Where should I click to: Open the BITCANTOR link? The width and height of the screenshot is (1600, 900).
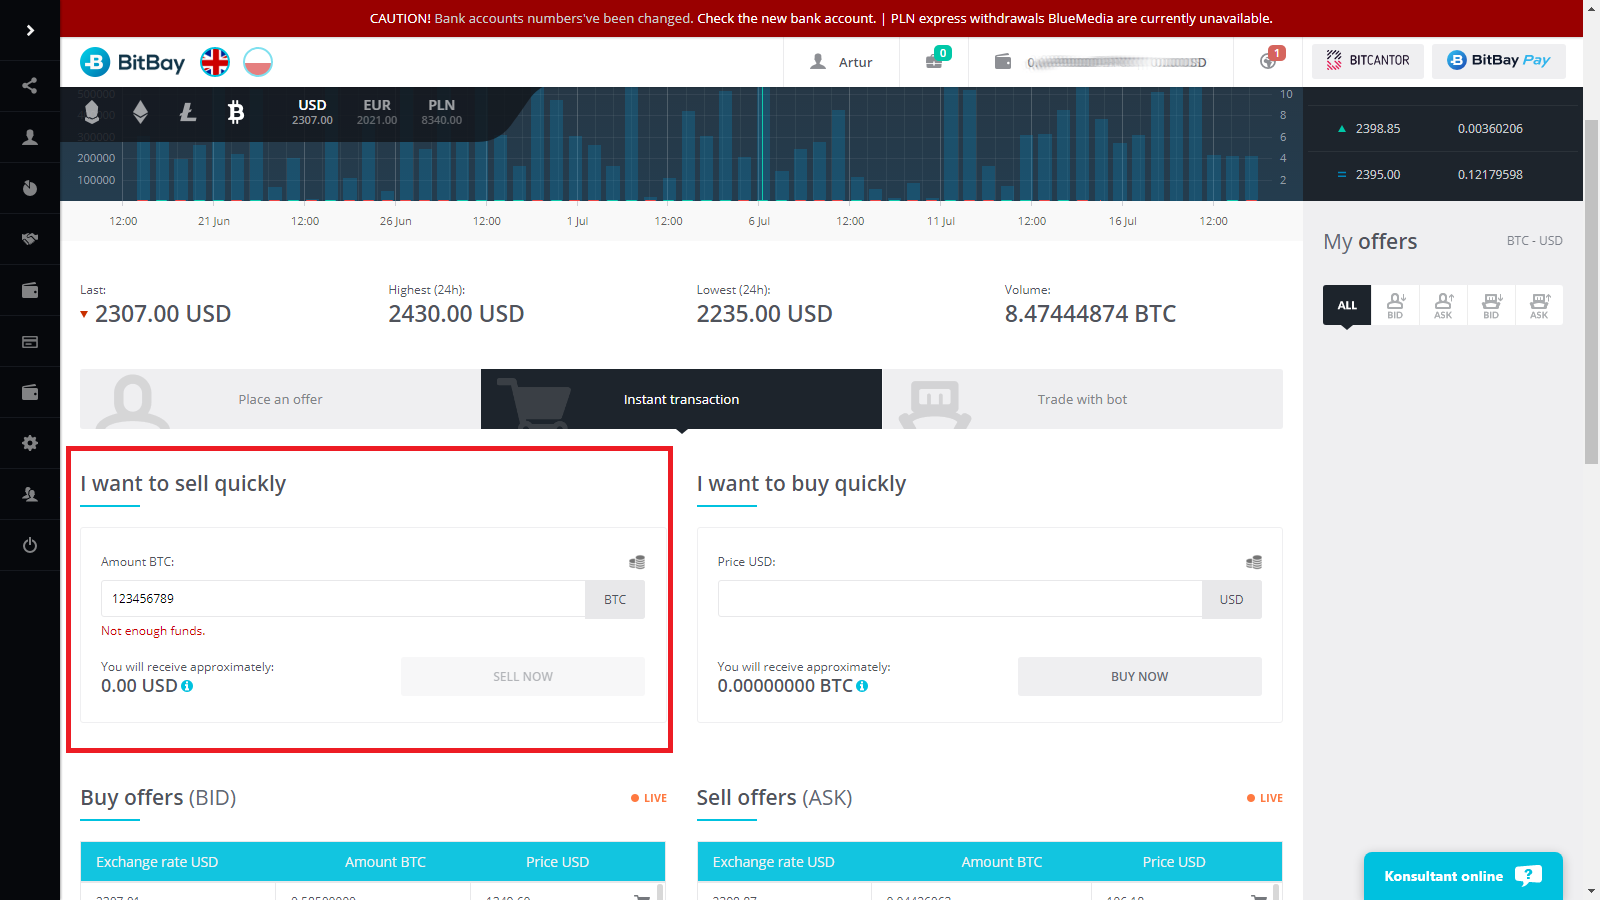[1368, 61]
